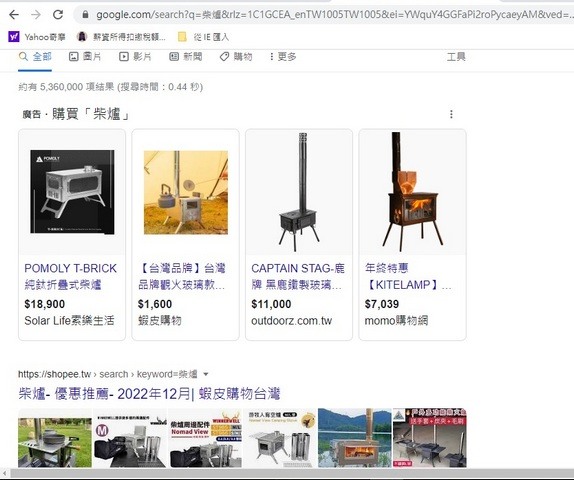Click the shopee.tw URL breadcrumb
This screenshot has width=574, height=480.
[108, 374]
